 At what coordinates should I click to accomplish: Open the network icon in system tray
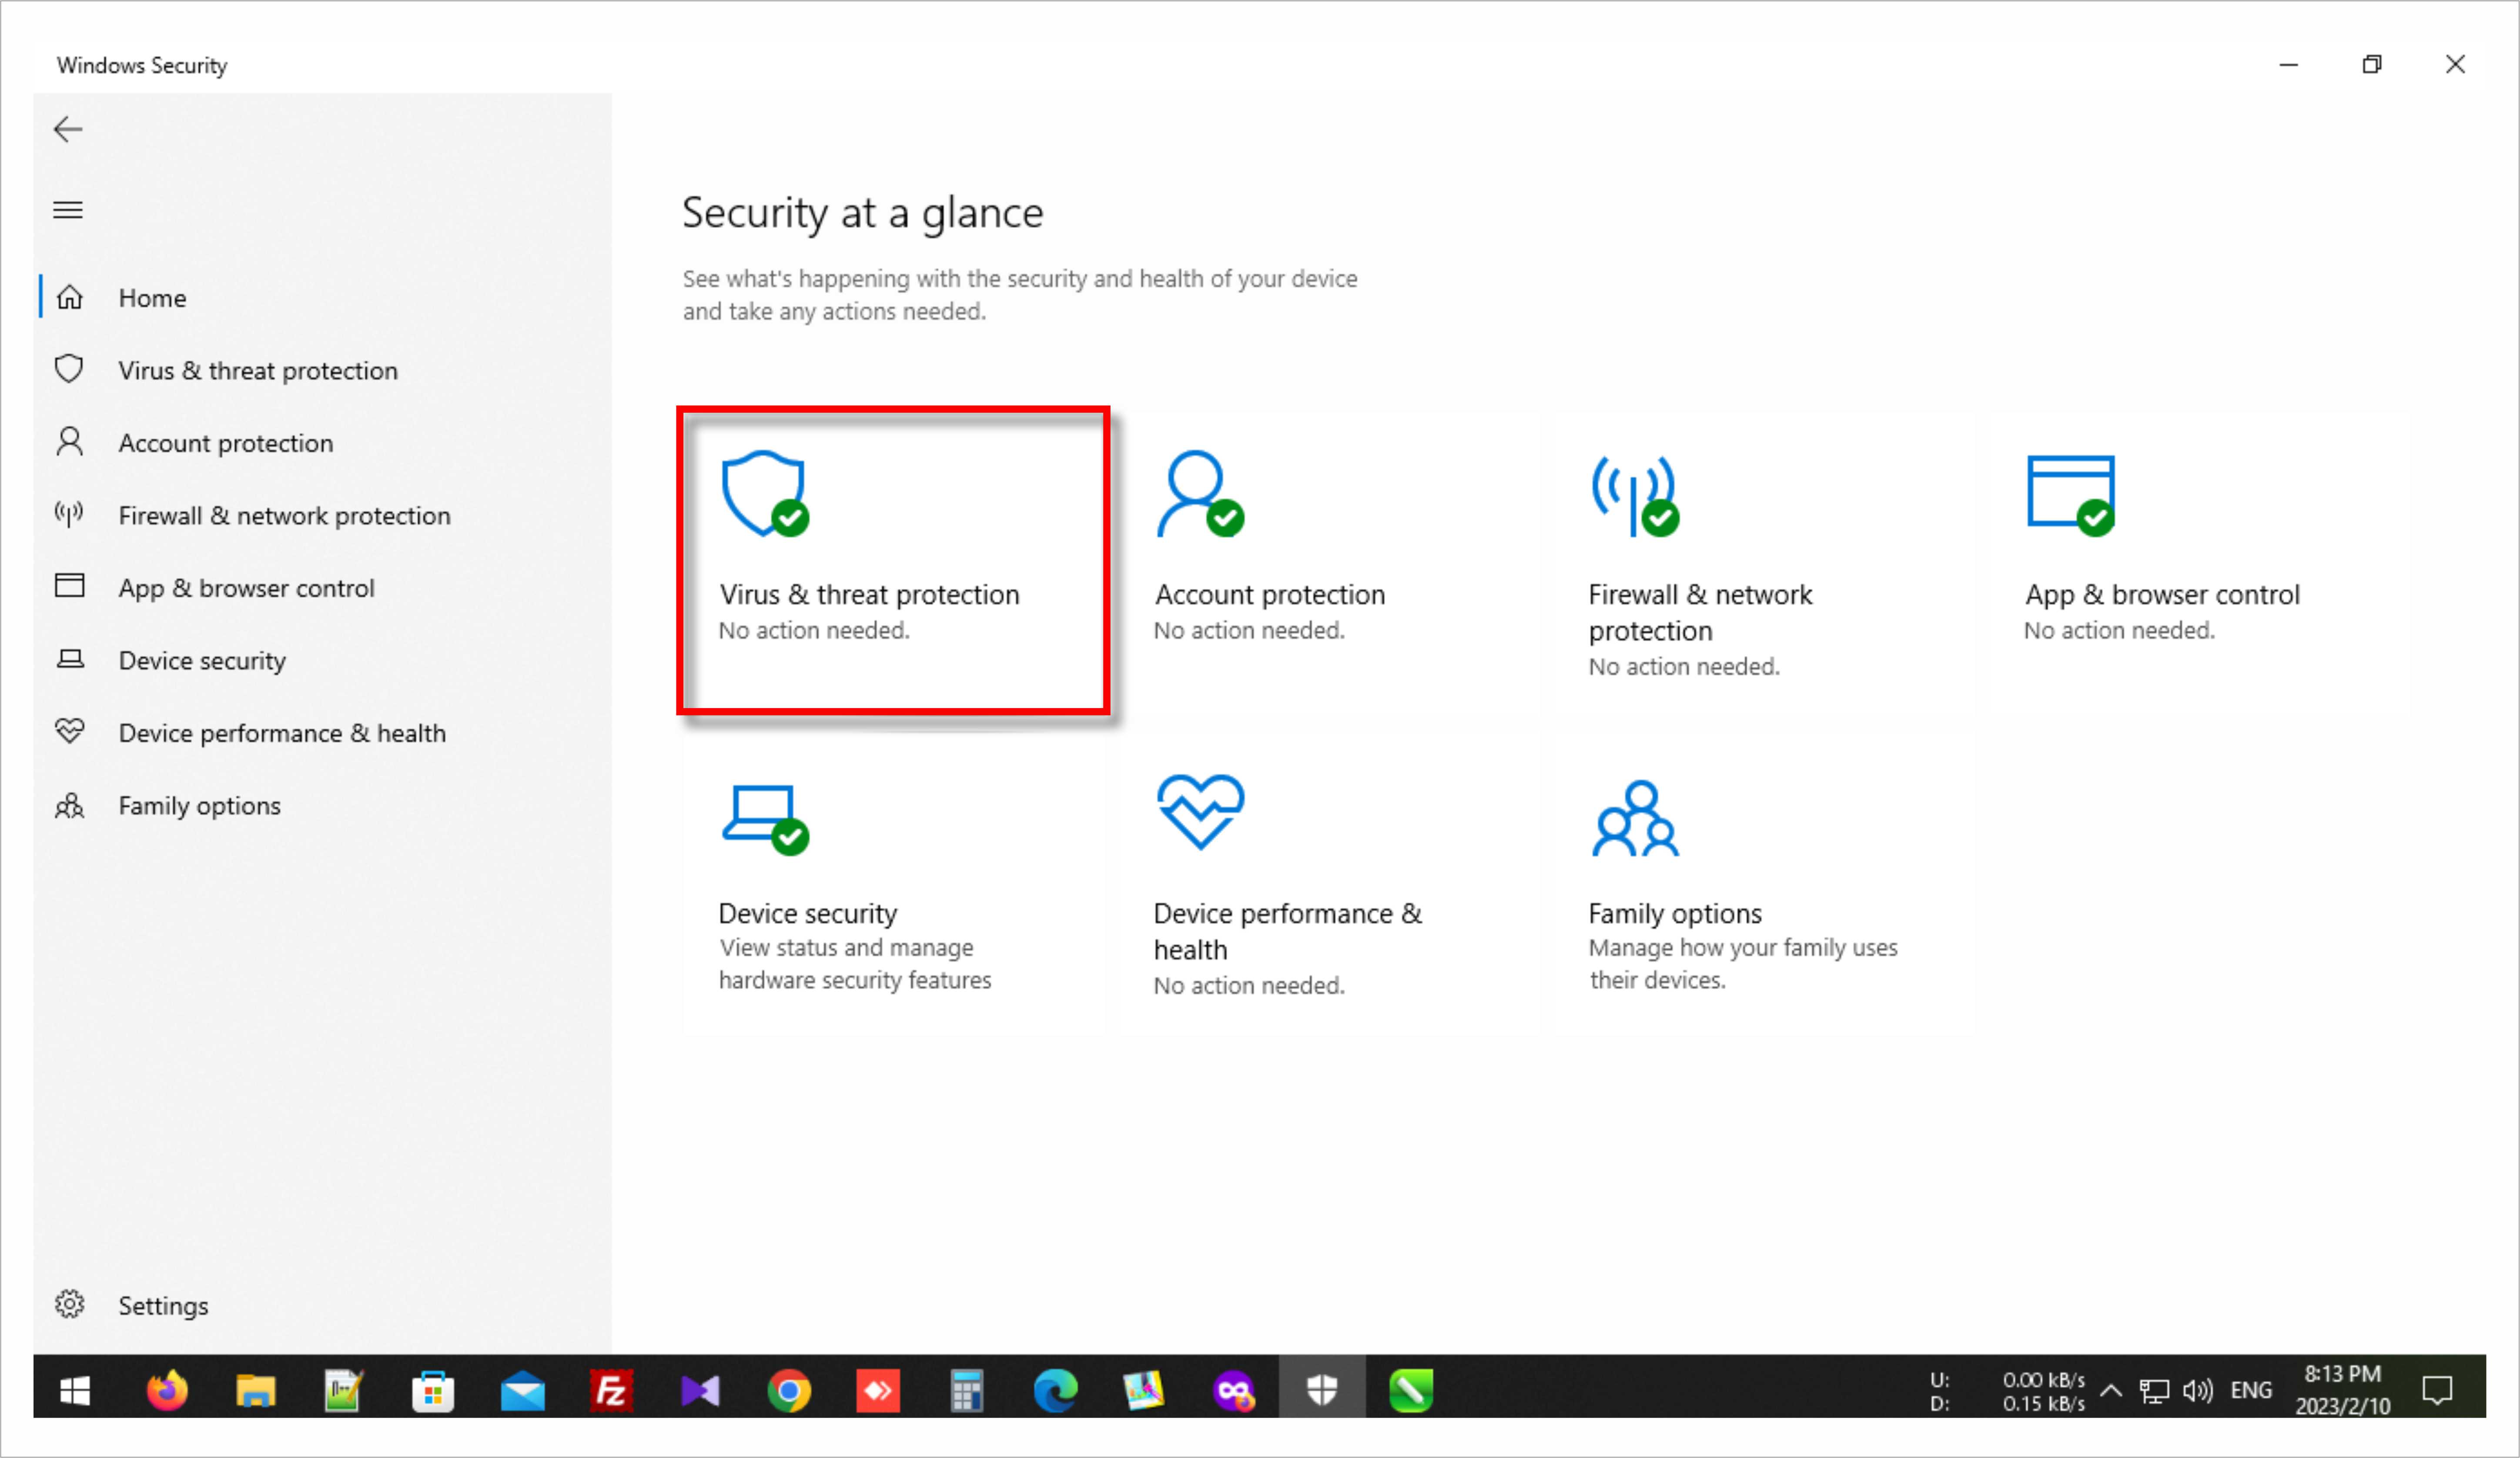pyautogui.click(x=2154, y=1390)
